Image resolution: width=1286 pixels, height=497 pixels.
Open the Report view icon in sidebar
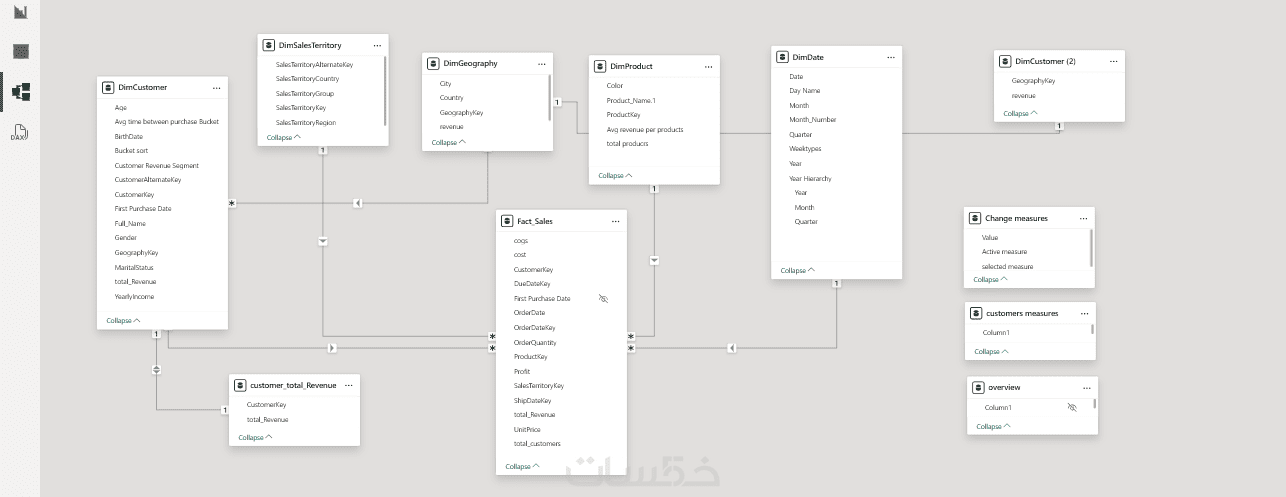(x=20, y=13)
